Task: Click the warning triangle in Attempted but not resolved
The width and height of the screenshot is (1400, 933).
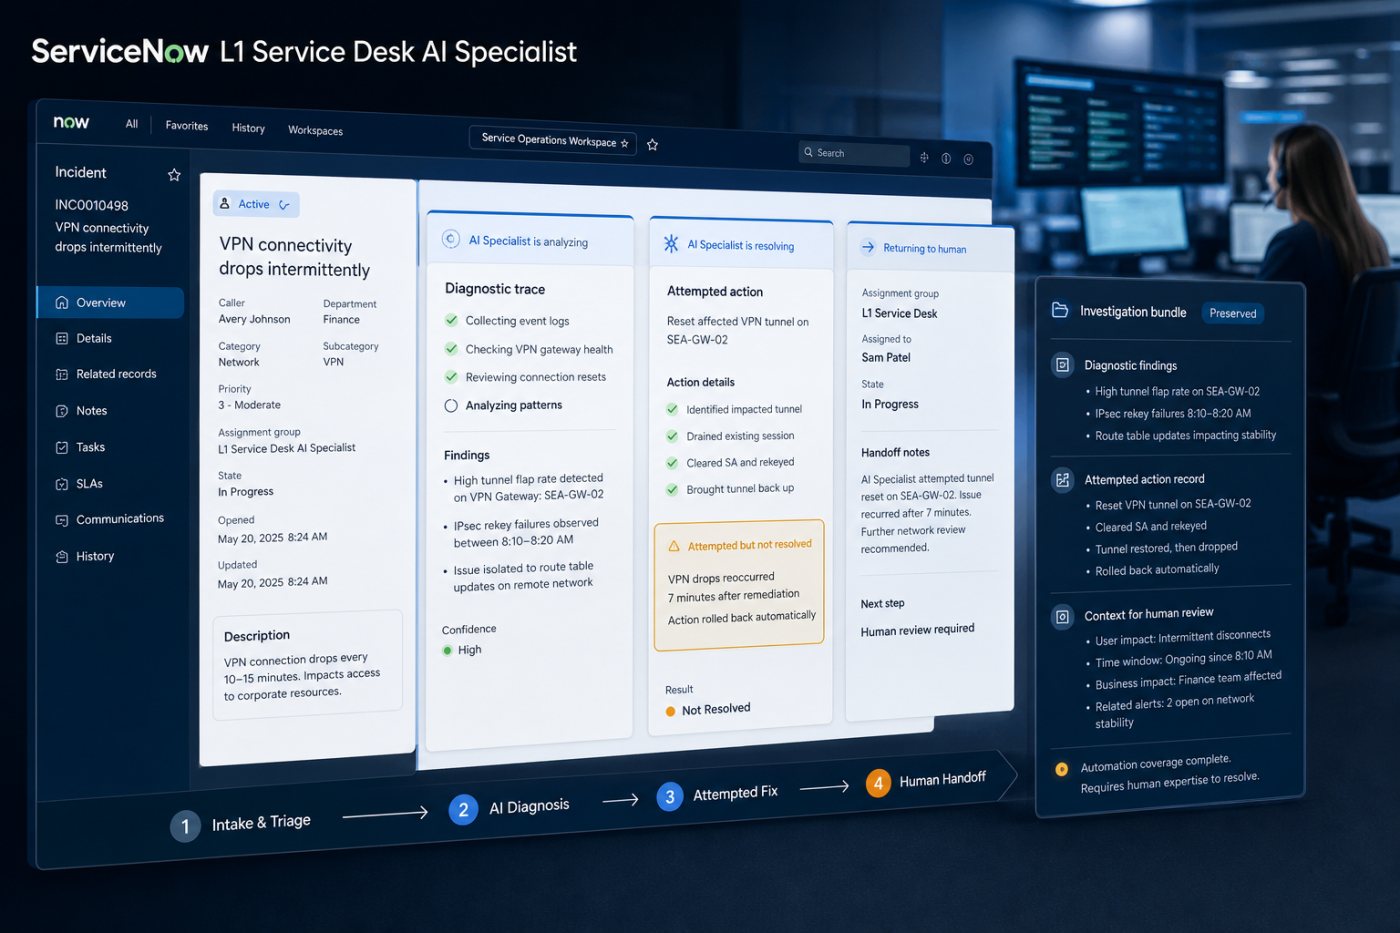Action: 674,546
